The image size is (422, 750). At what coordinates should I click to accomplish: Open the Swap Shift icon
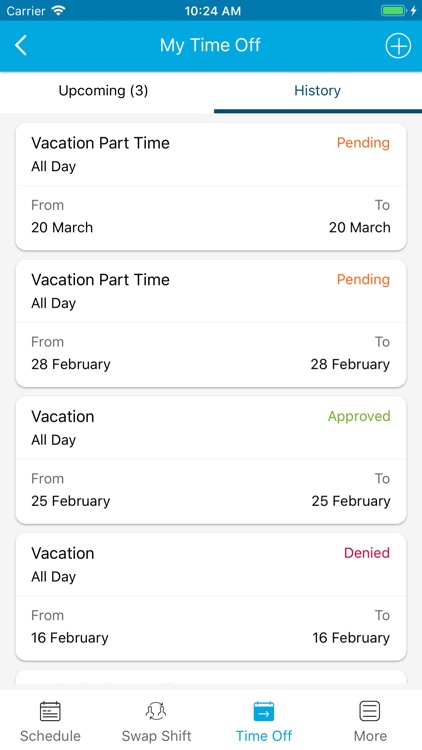pyautogui.click(x=156, y=711)
